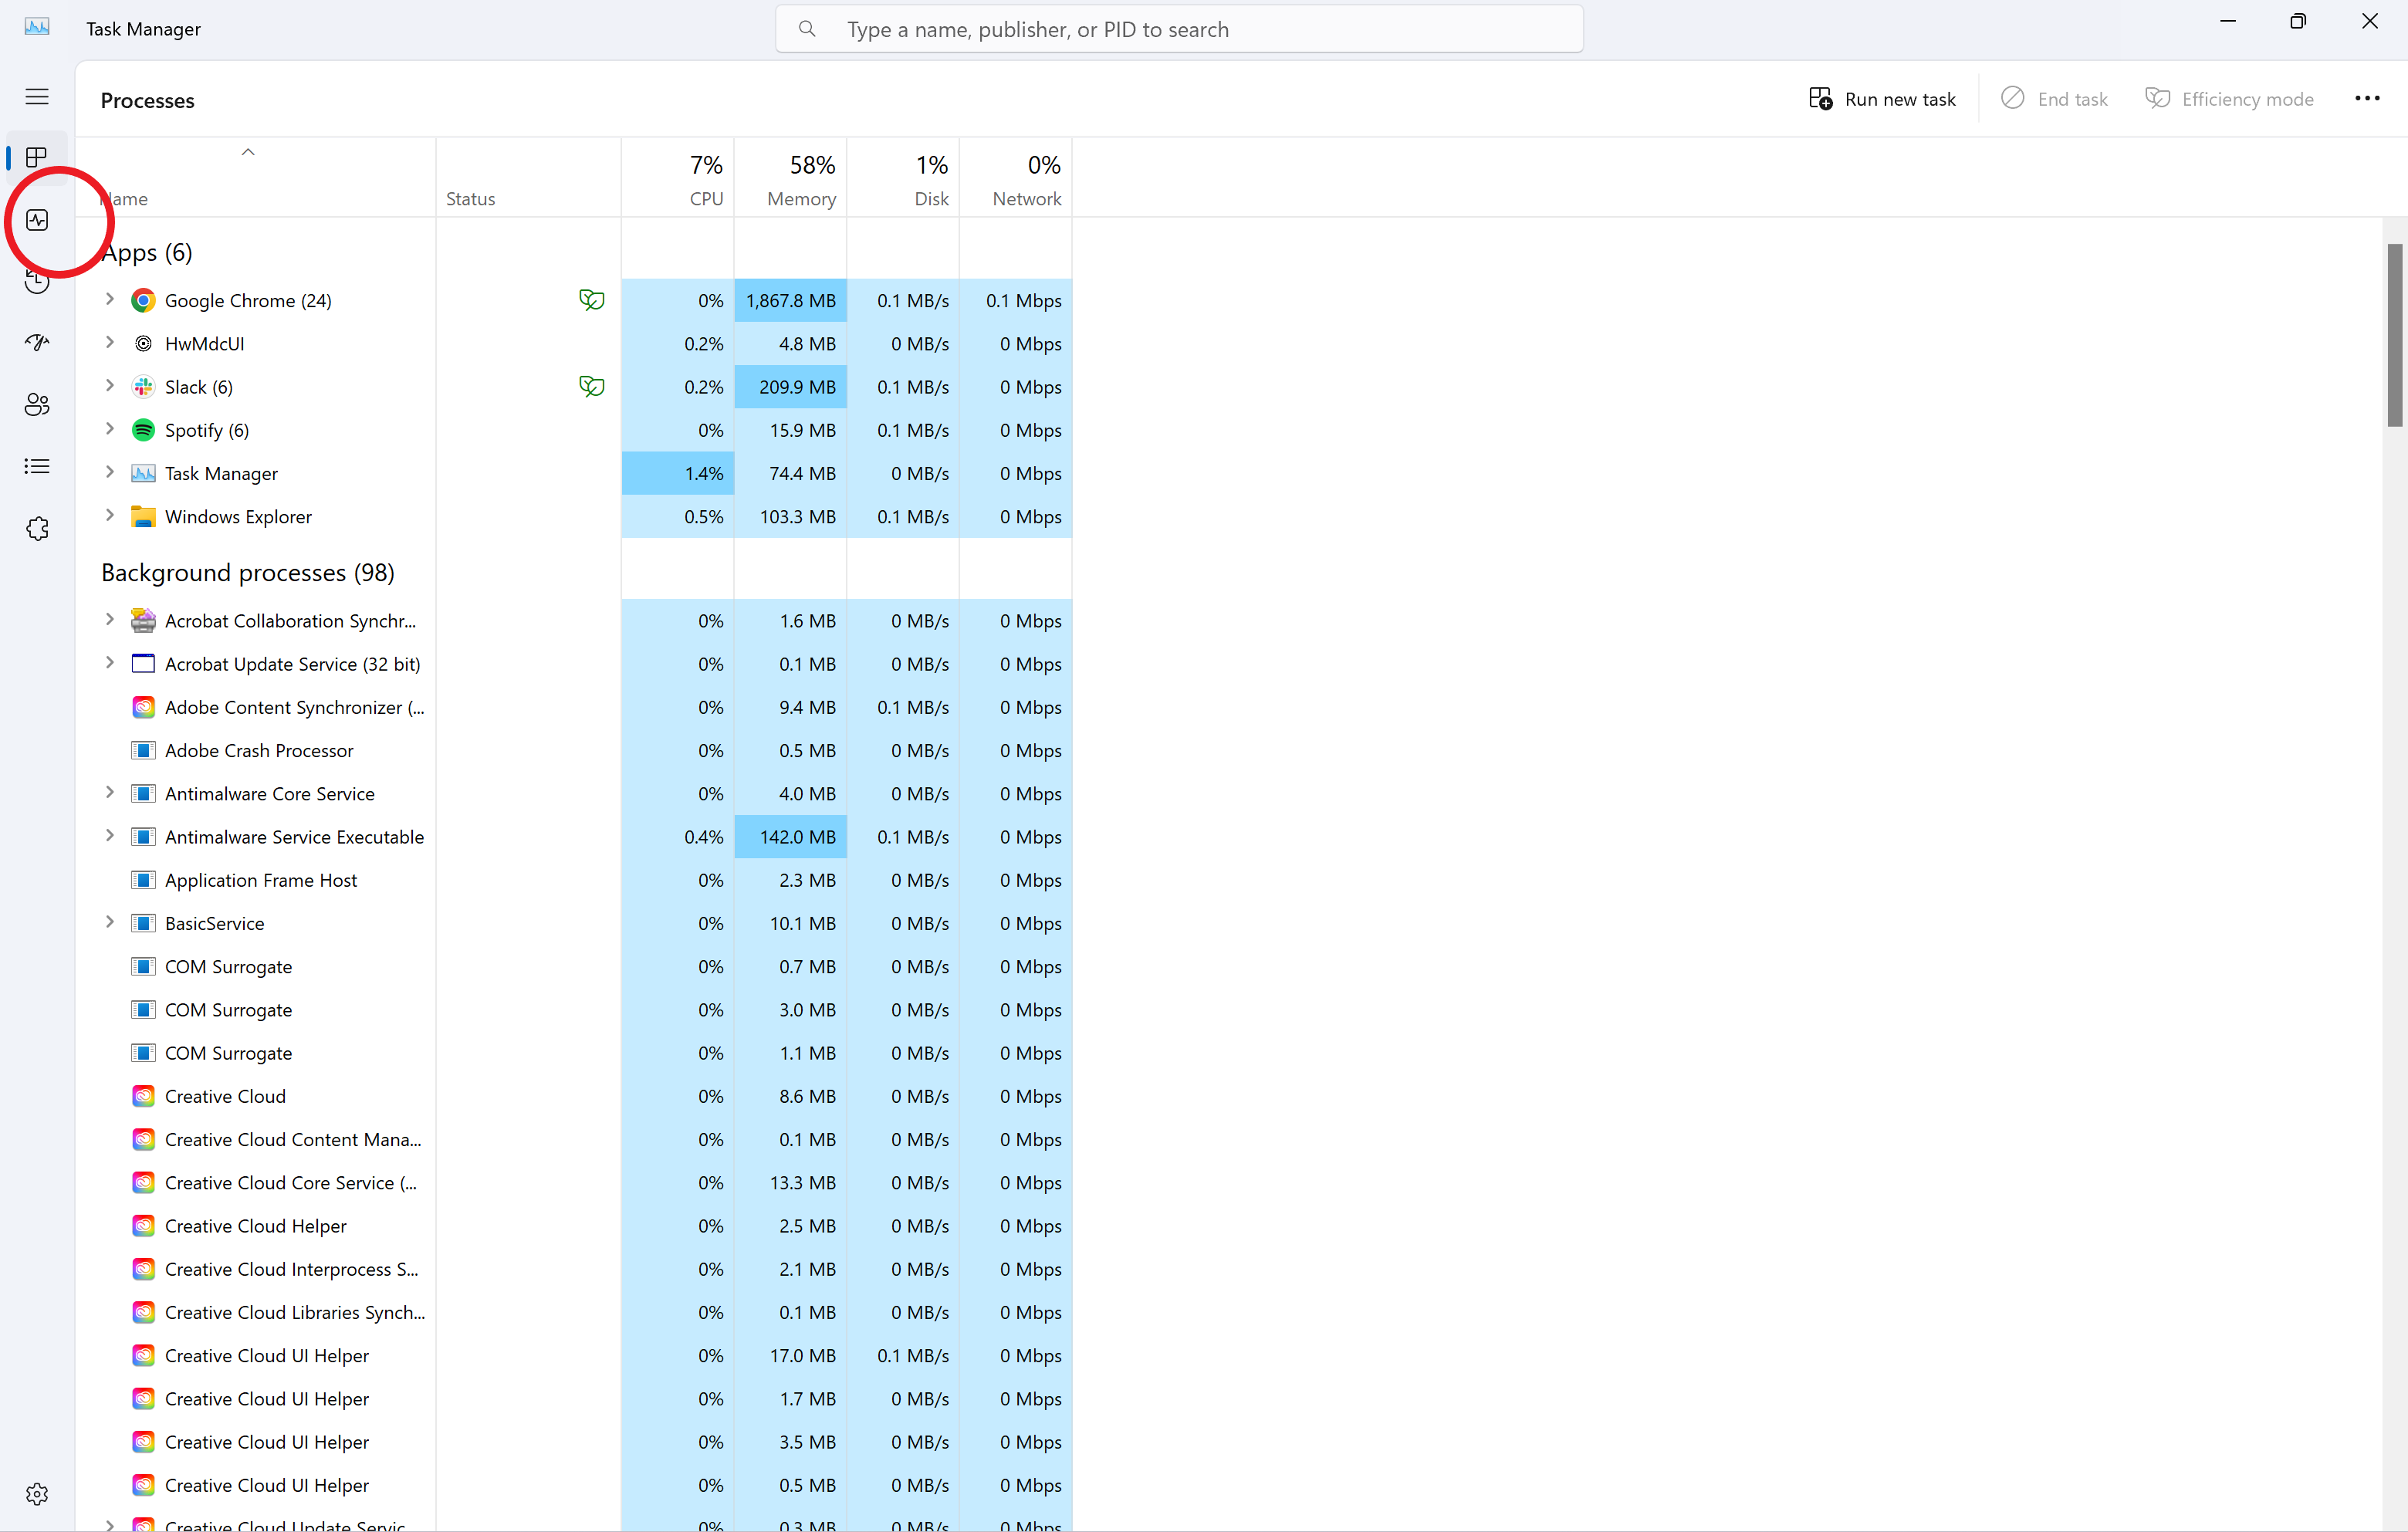Click the Creative Cloud process icon

click(144, 1096)
